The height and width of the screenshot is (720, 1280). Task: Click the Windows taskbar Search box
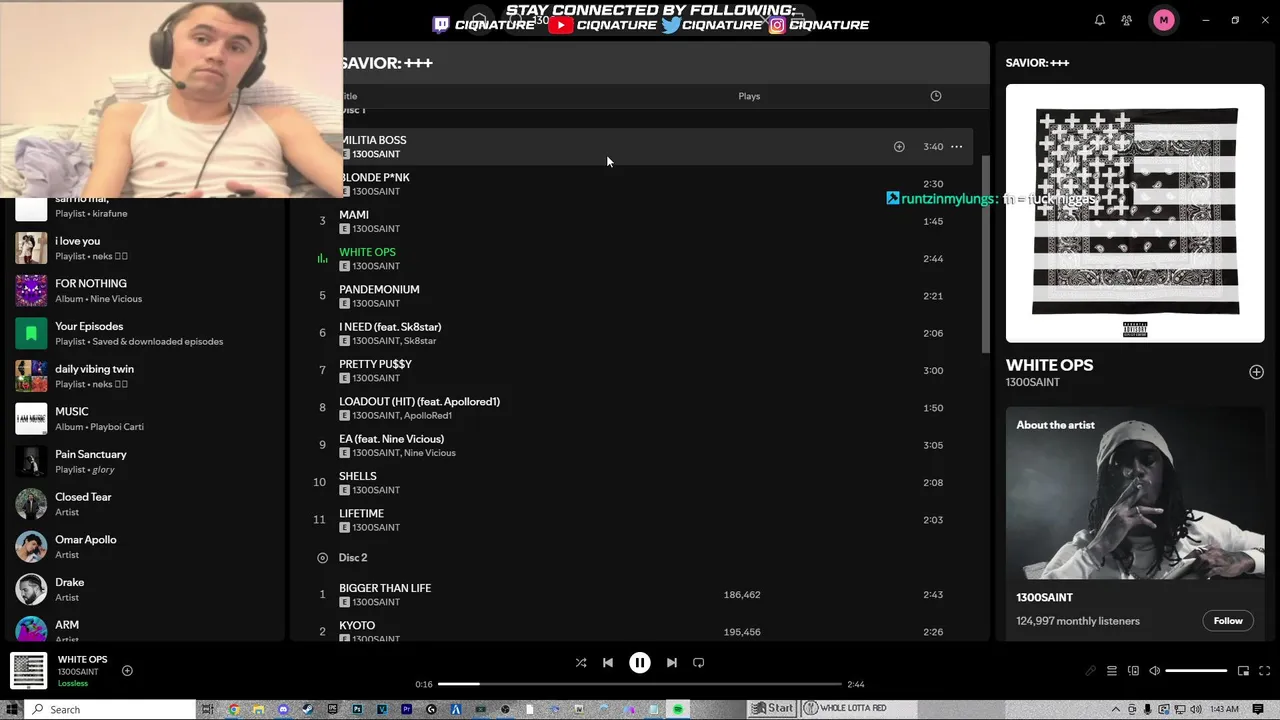(108, 709)
